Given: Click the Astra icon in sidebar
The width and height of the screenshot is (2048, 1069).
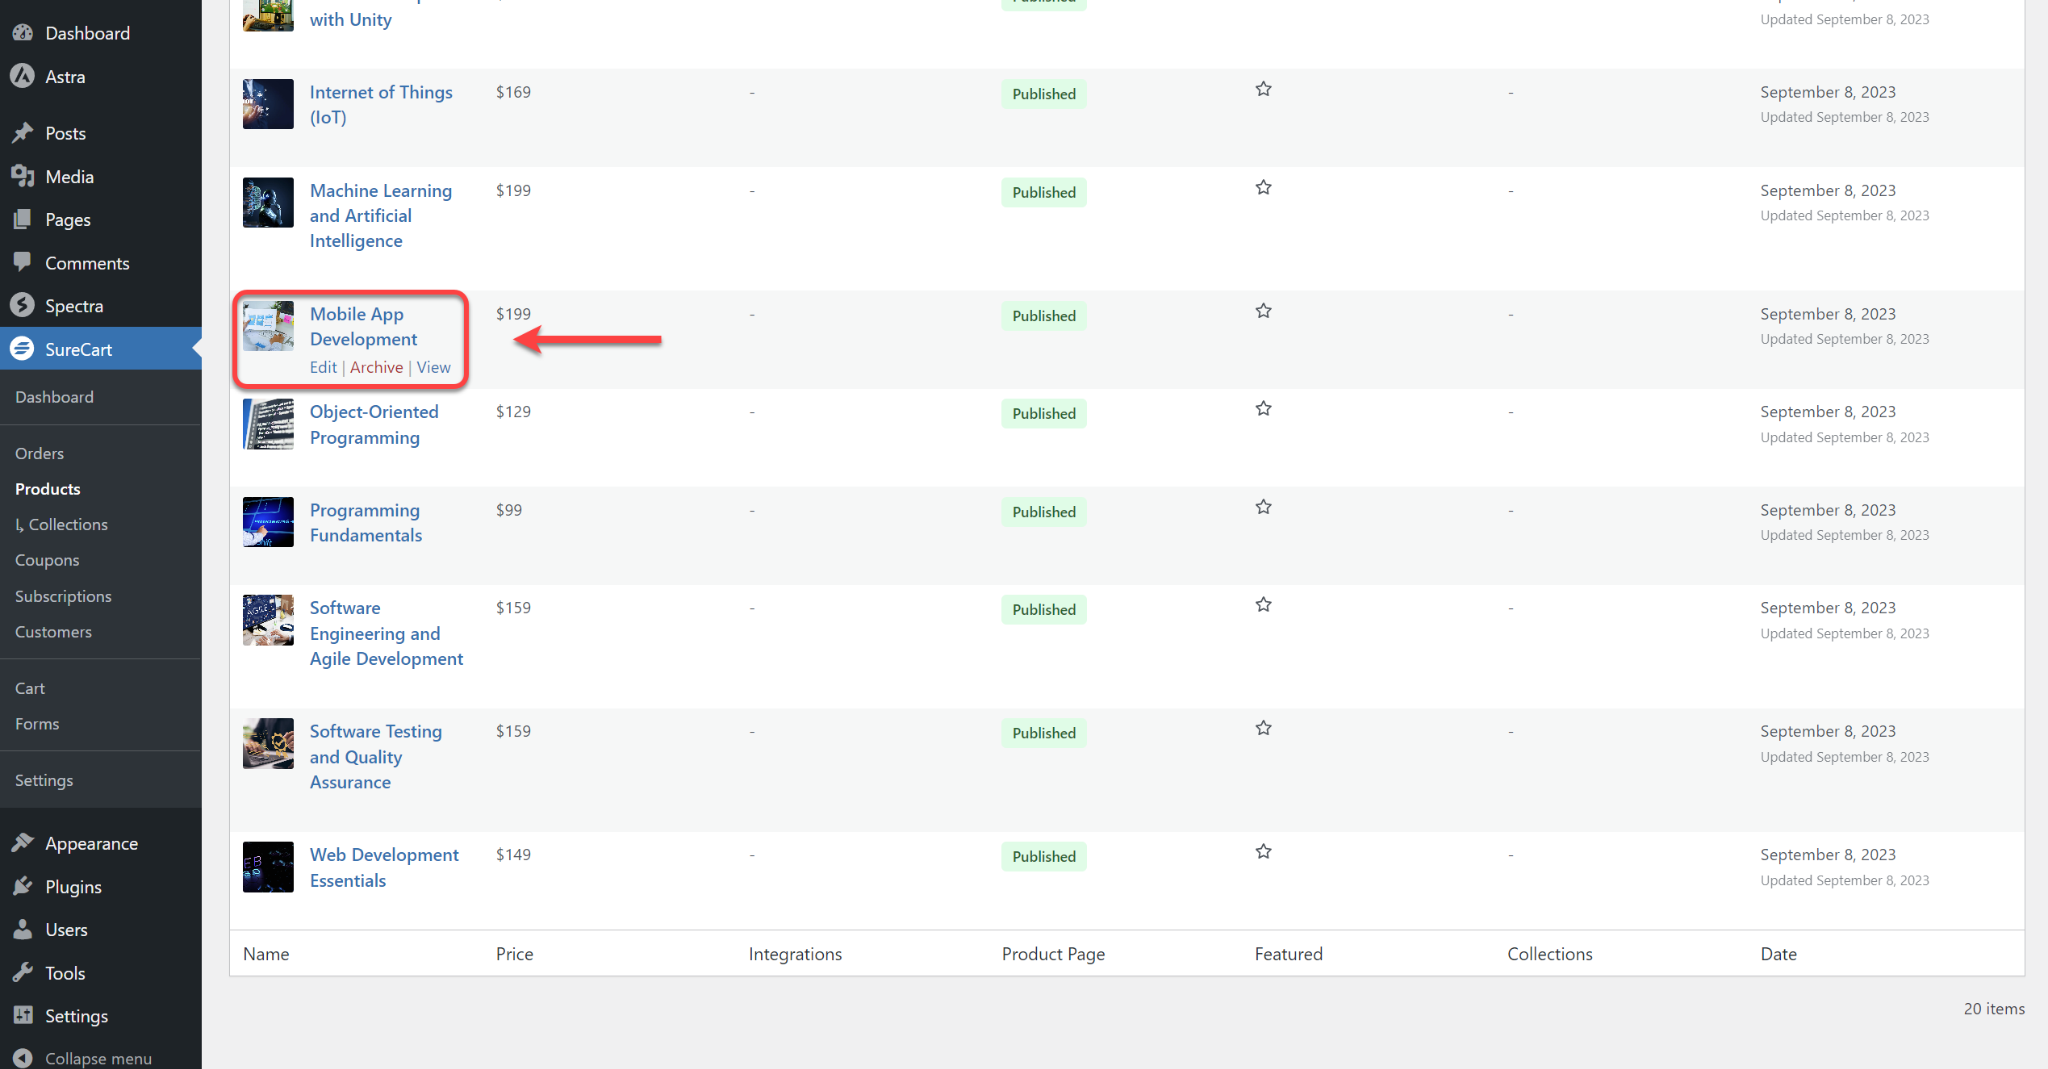Looking at the screenshot, I should coord(22,76).
